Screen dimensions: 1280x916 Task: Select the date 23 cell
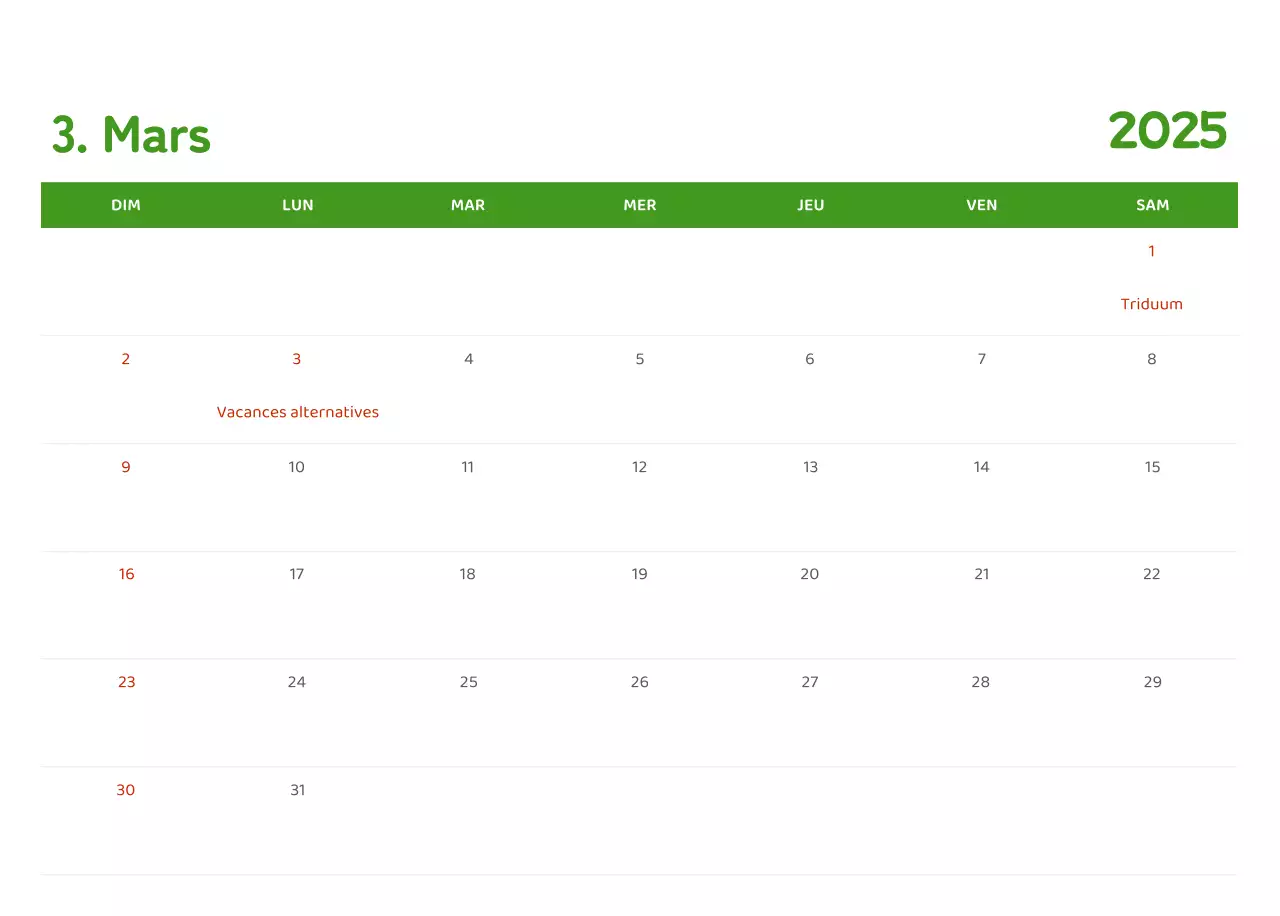[x=126, y=681]
